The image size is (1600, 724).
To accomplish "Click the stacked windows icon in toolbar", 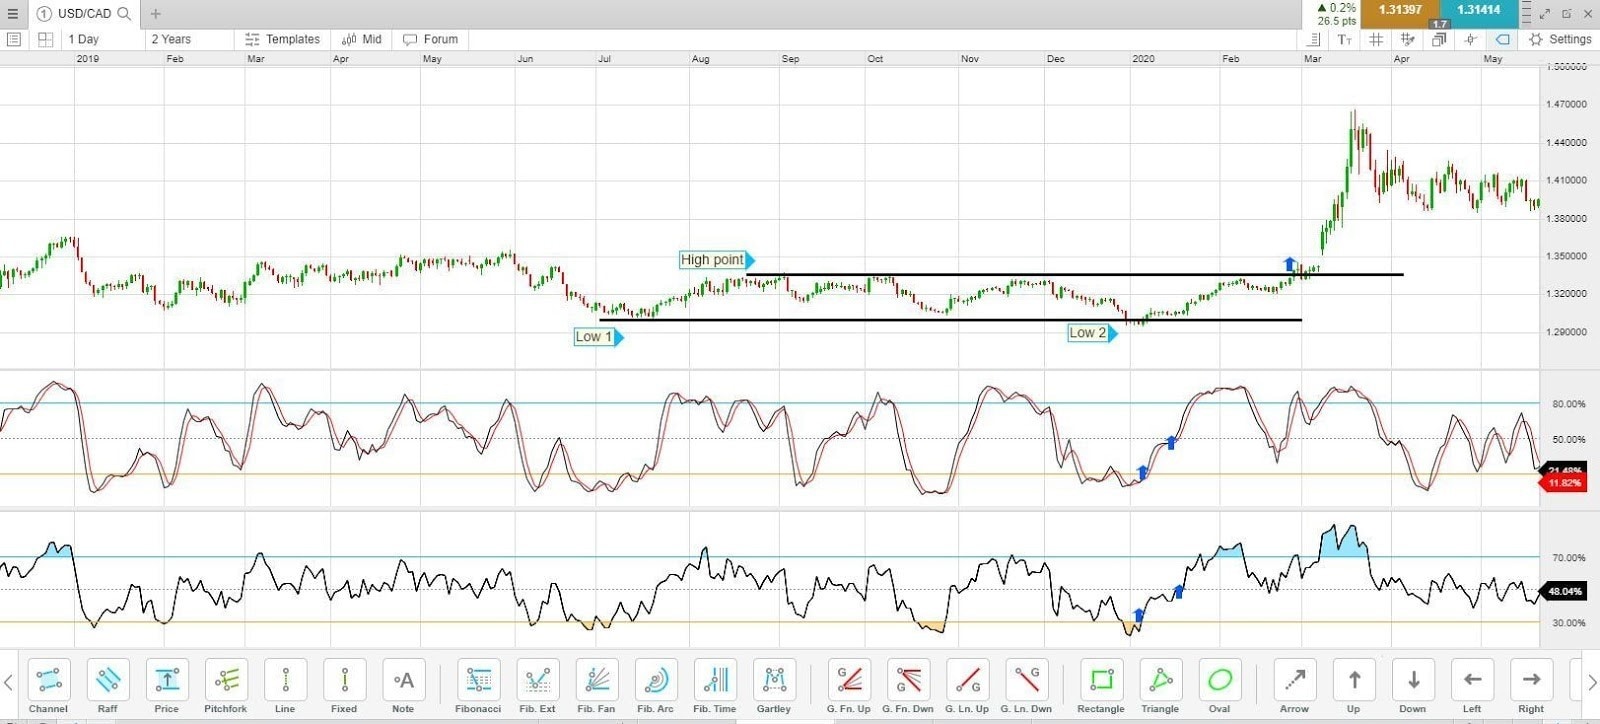I will pyautogui.click(x=1439, y=39).
